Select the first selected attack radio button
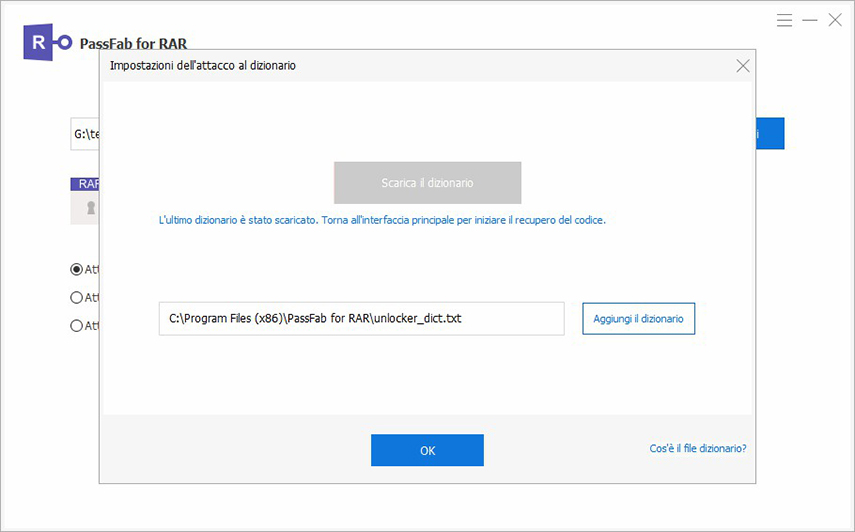Viewport: 855px width, 532px height. (x=76, y=269)
